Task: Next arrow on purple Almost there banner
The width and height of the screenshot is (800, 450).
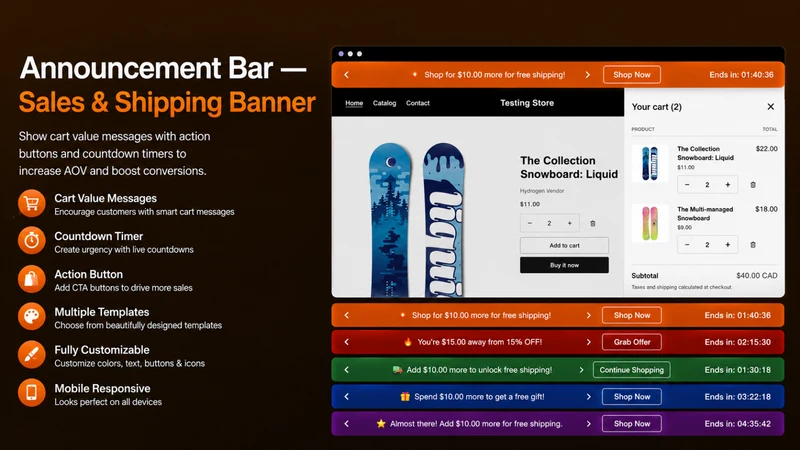Action: [x=588, y=423]
